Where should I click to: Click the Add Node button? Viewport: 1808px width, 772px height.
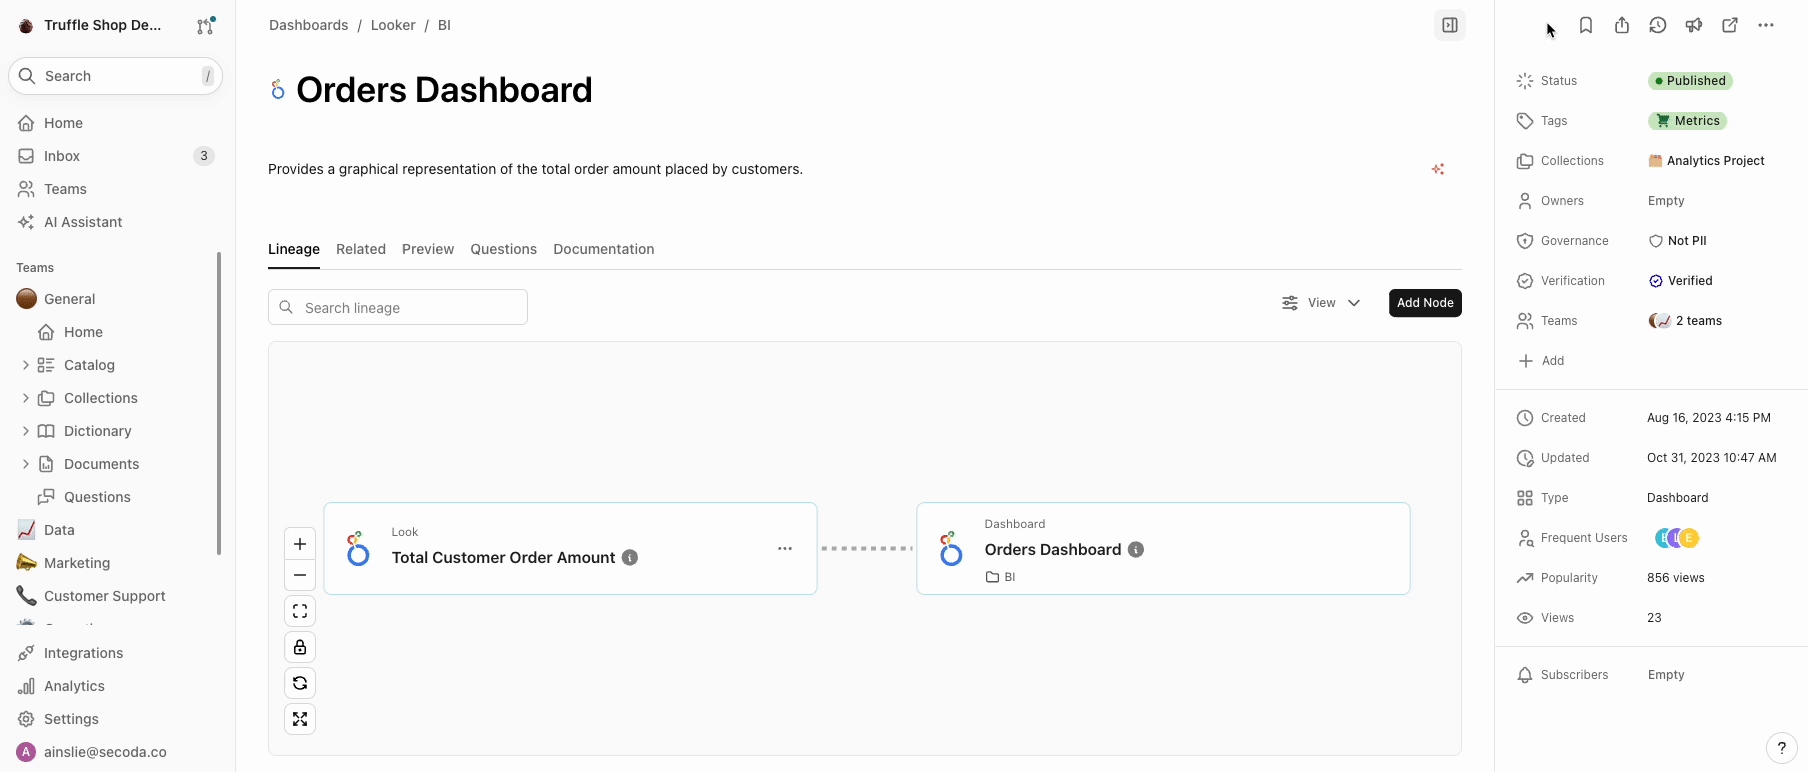point(1425,303)
